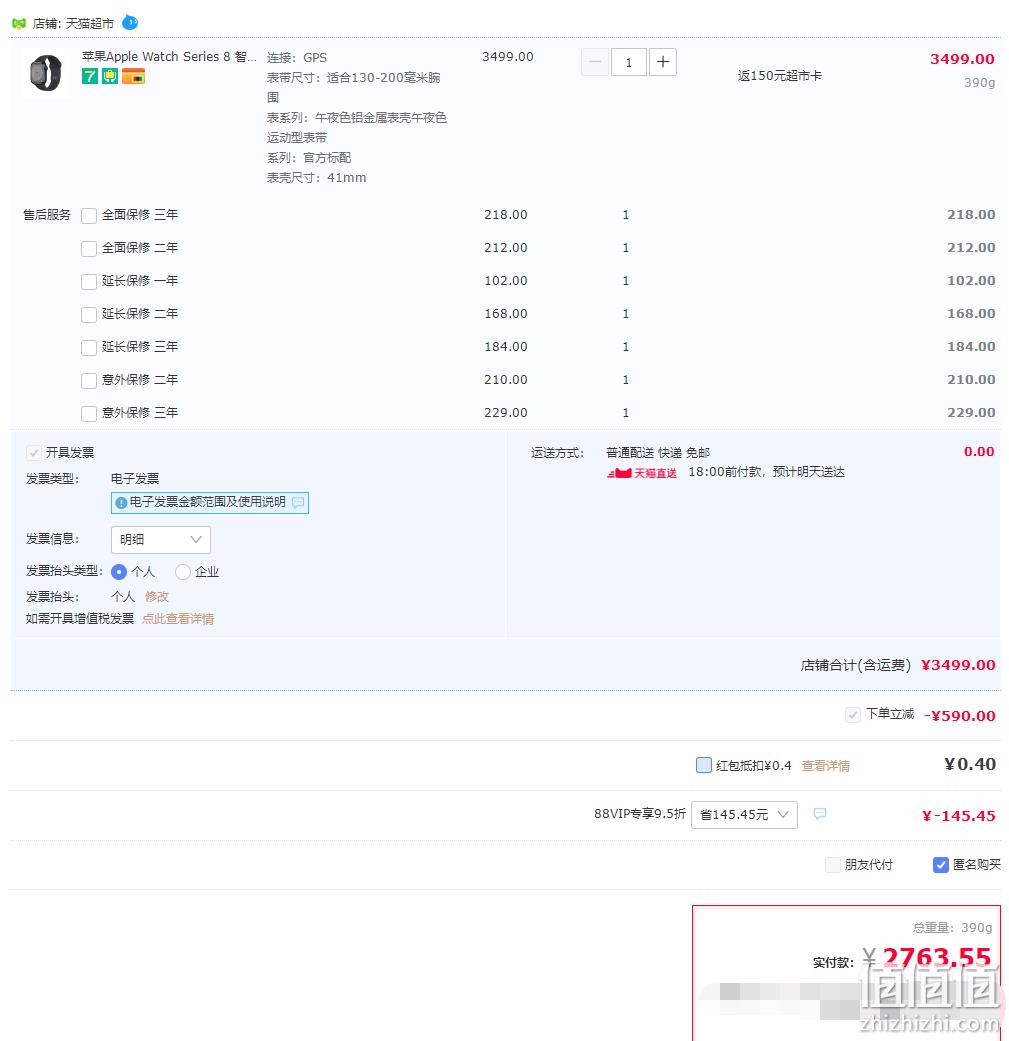Viewport: 1009px width, 1041px height.
Task: Click the info icon in invoice notice
Action: pos(121,503)
